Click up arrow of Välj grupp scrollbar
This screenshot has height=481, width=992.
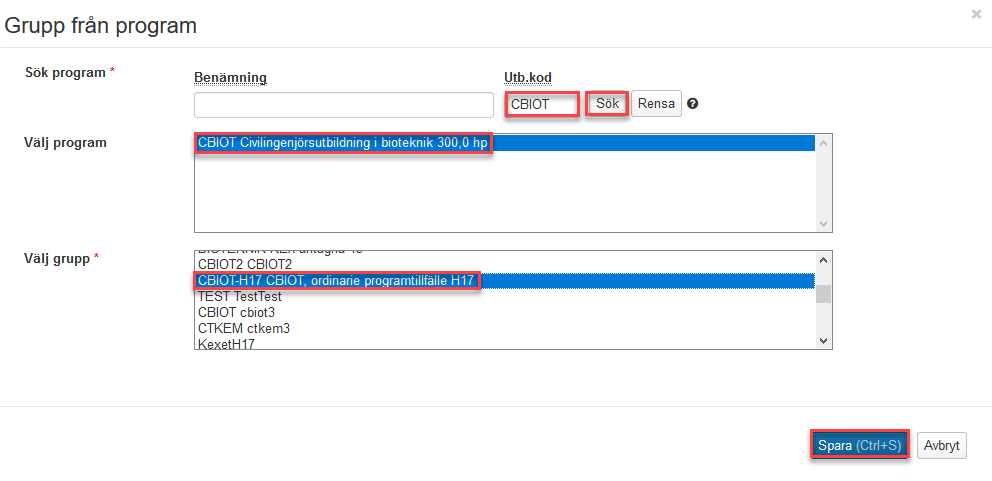824,257
